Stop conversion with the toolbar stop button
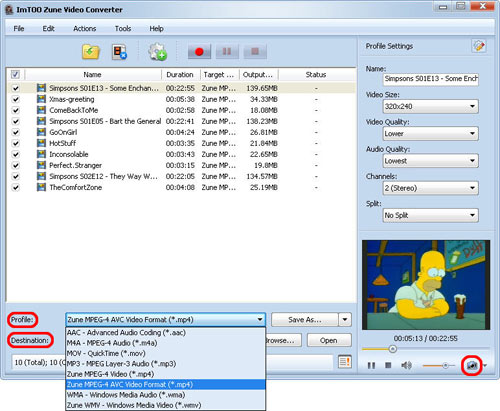Viewport: 500px width, 411px height. (x=255, y=52)
